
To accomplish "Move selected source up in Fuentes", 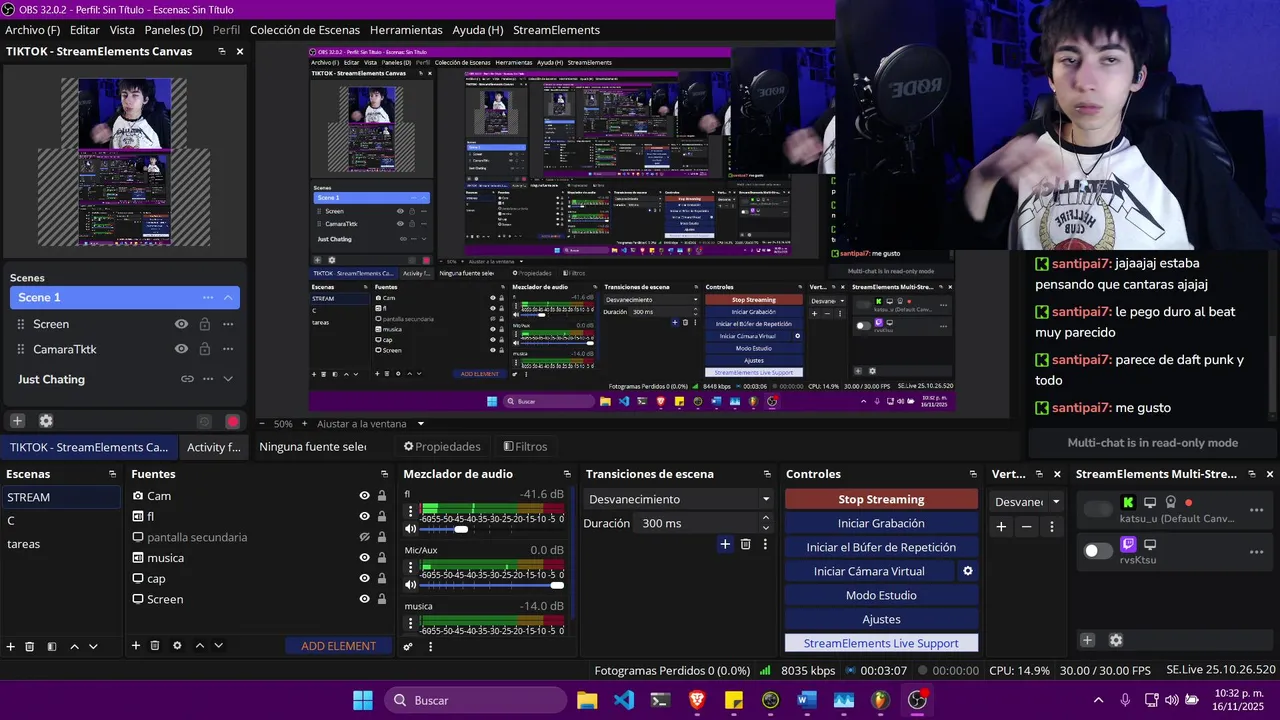I will coord(199,646).
